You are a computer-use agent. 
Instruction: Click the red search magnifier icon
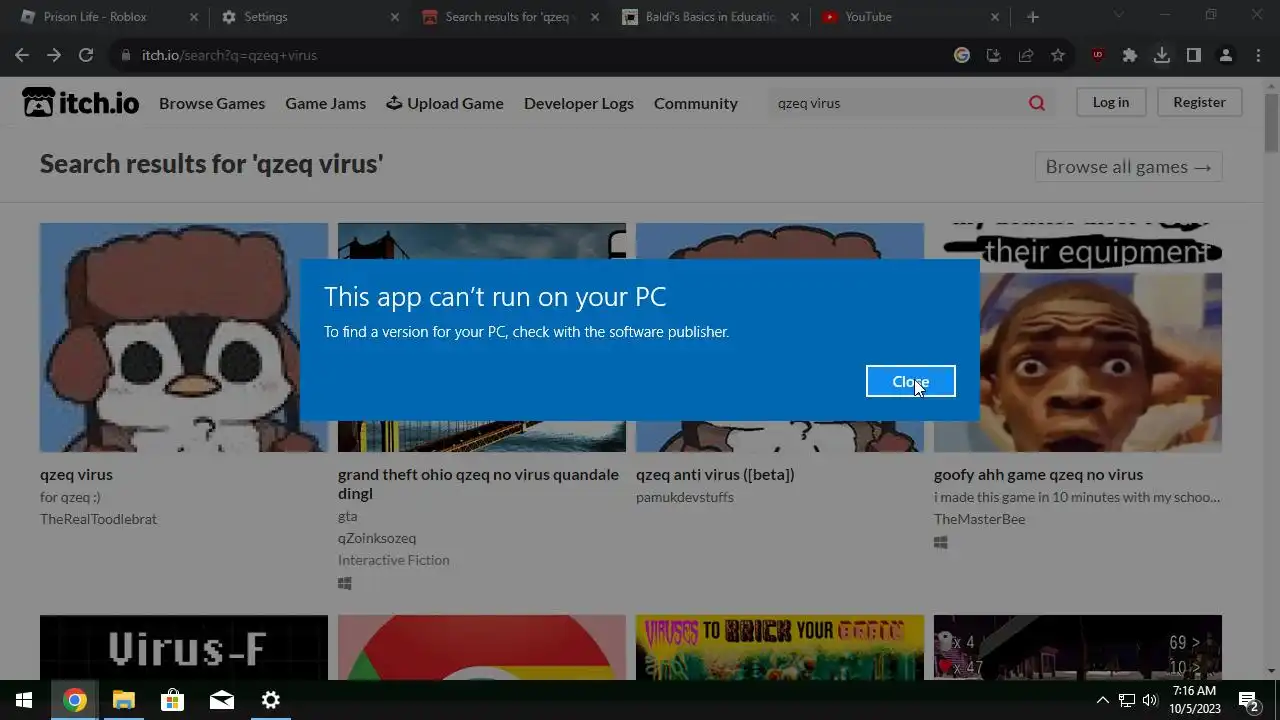tap(1037, 103)
